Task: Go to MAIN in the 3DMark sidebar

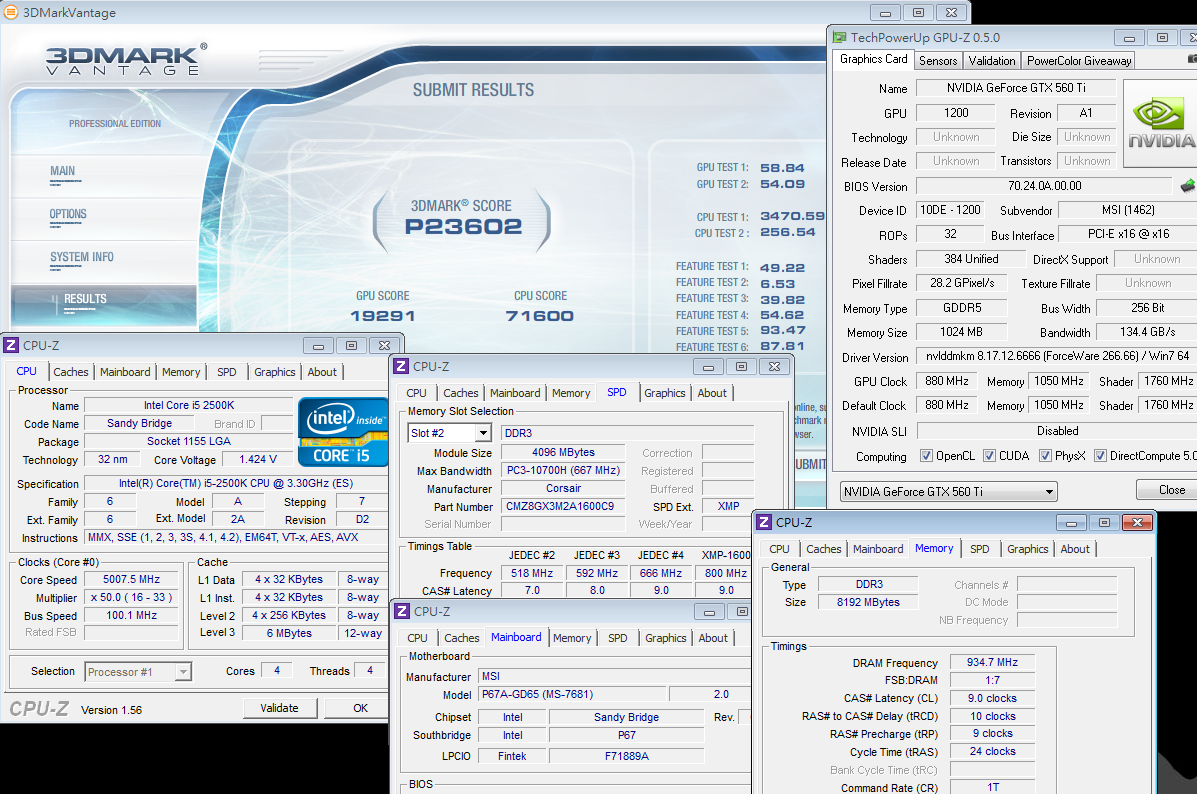Action: coord(63,171)
